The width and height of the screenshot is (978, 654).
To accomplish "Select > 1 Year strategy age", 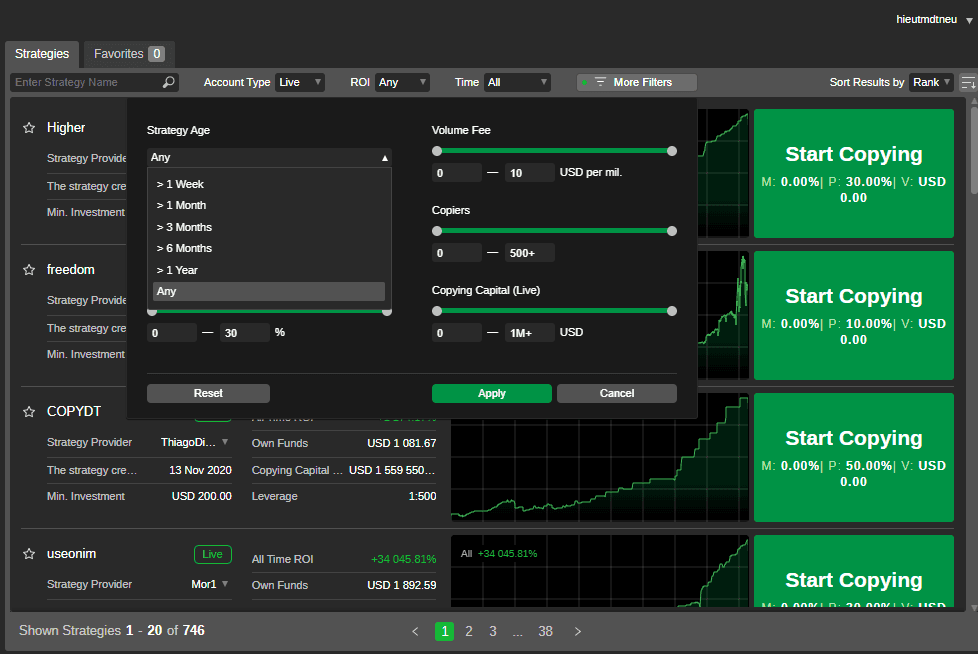I will (x=269, y=271).
